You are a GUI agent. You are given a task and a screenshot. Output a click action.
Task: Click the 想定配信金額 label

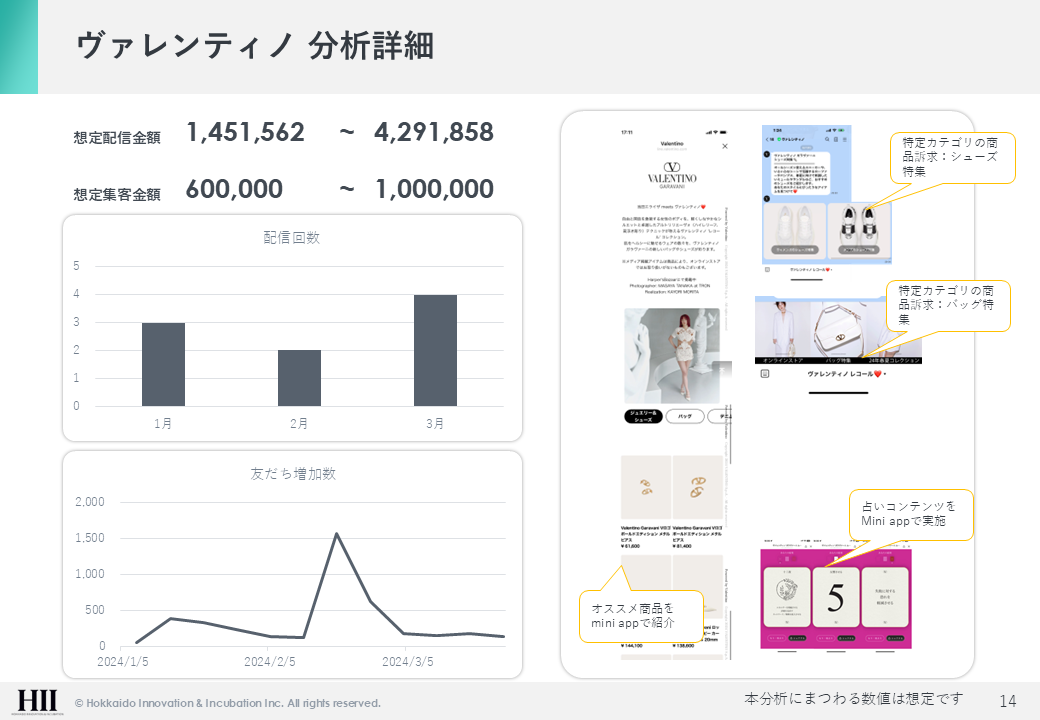(117, 137)
